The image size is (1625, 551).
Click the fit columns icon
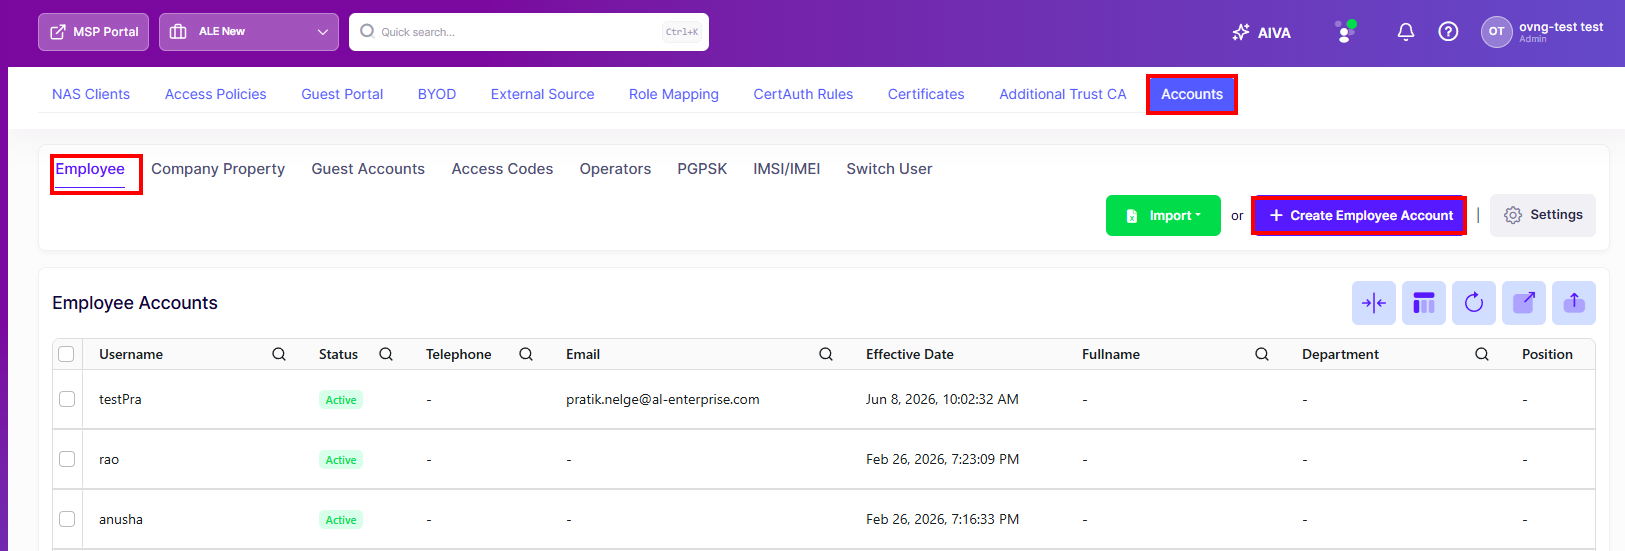(1373, 303)
